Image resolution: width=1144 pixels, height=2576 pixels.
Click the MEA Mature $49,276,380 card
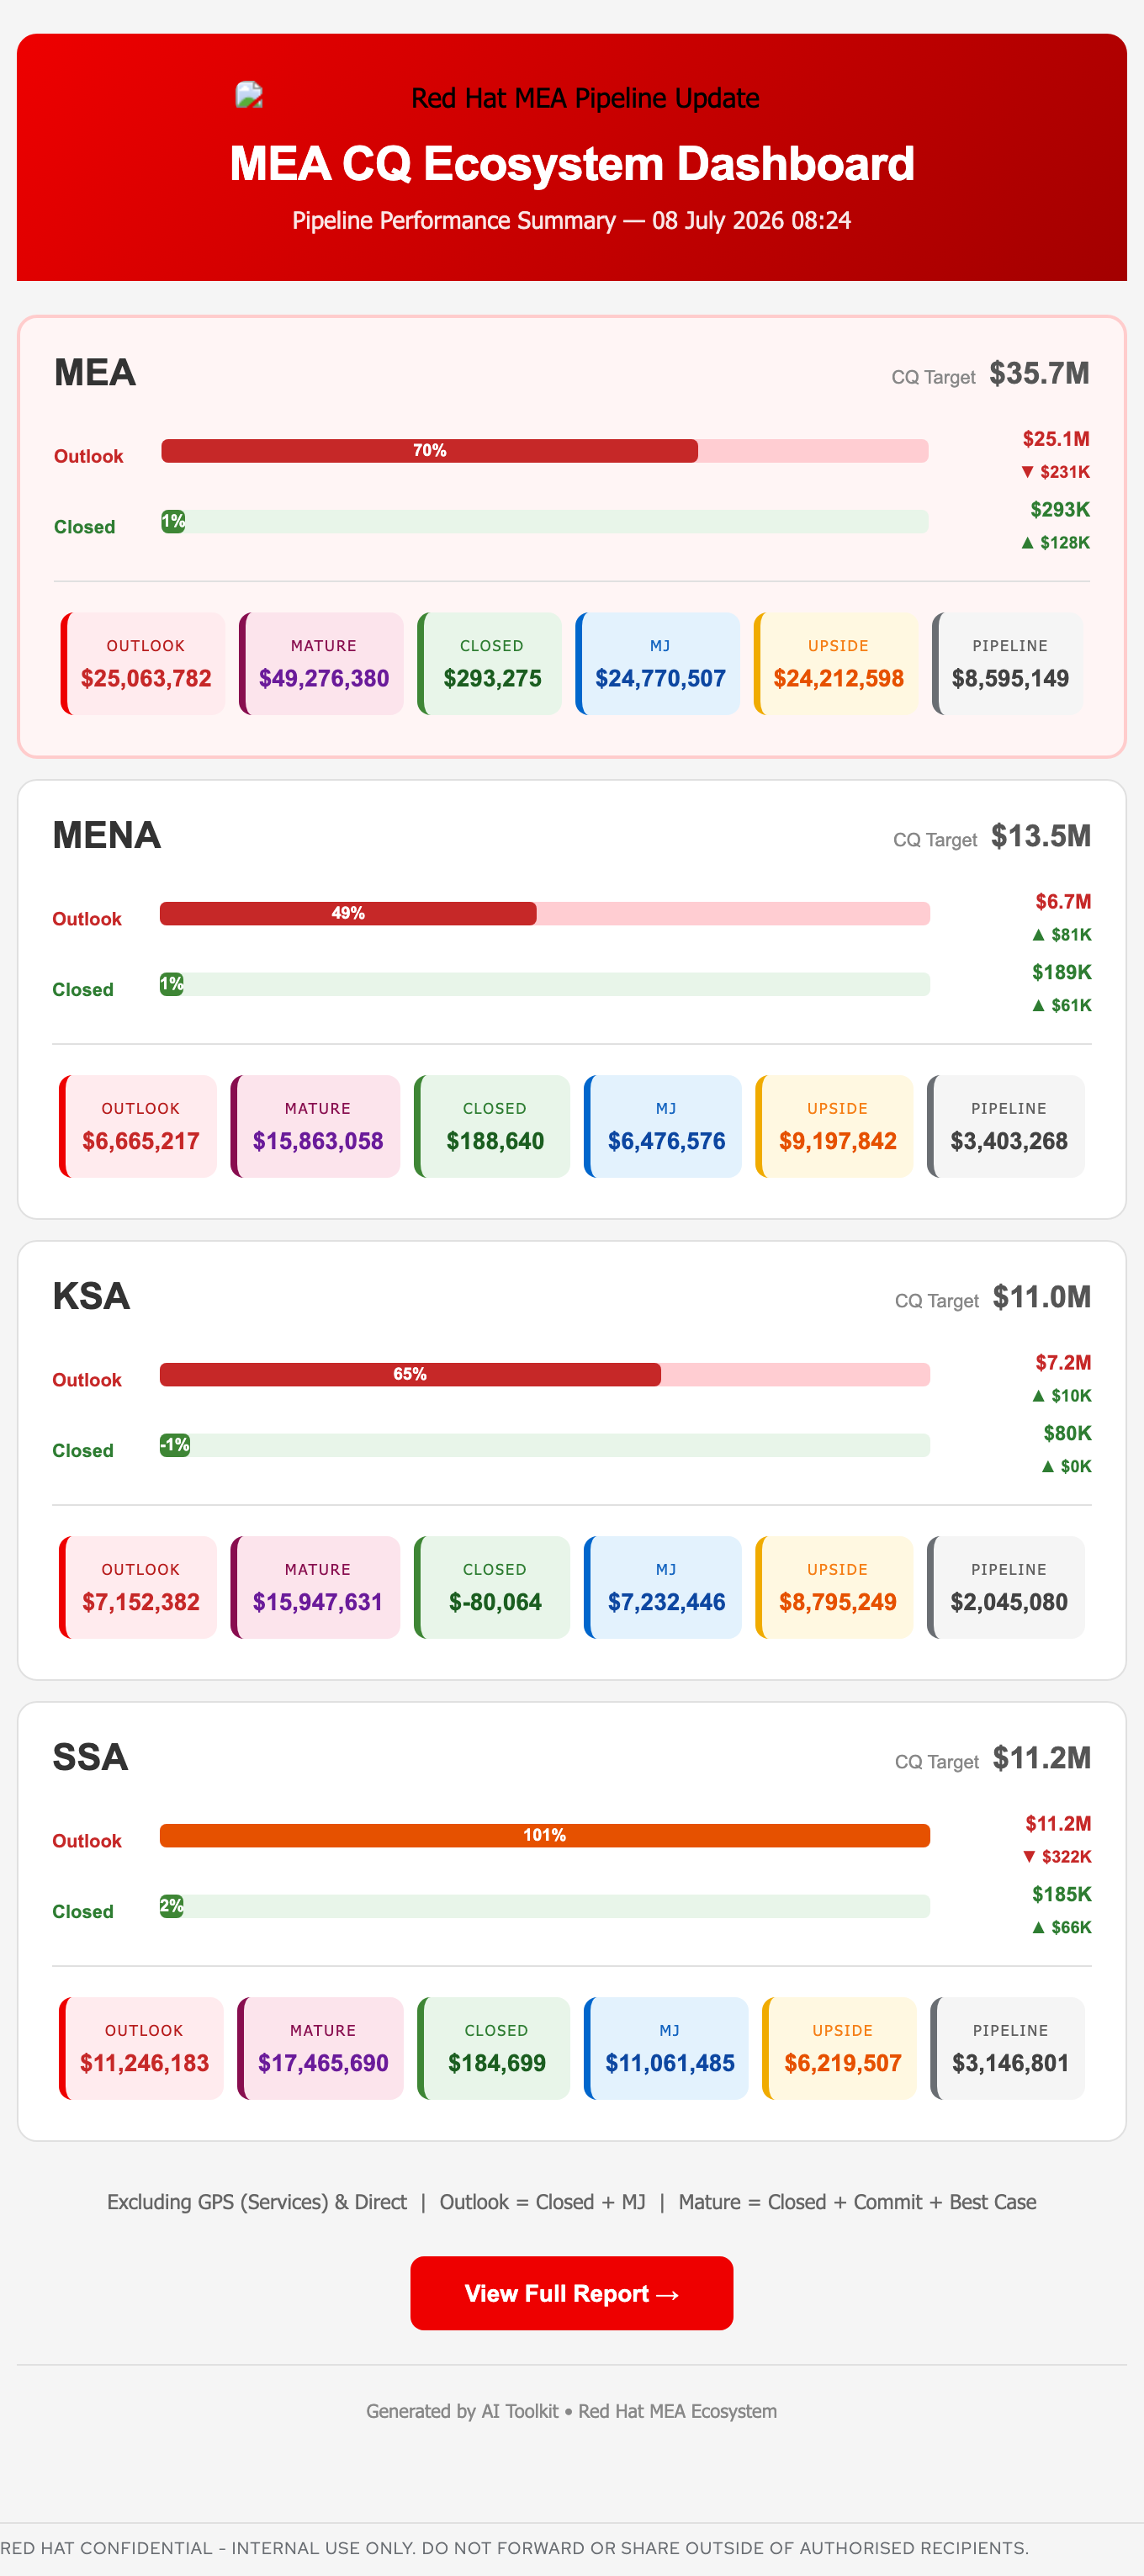coord(321,664)
